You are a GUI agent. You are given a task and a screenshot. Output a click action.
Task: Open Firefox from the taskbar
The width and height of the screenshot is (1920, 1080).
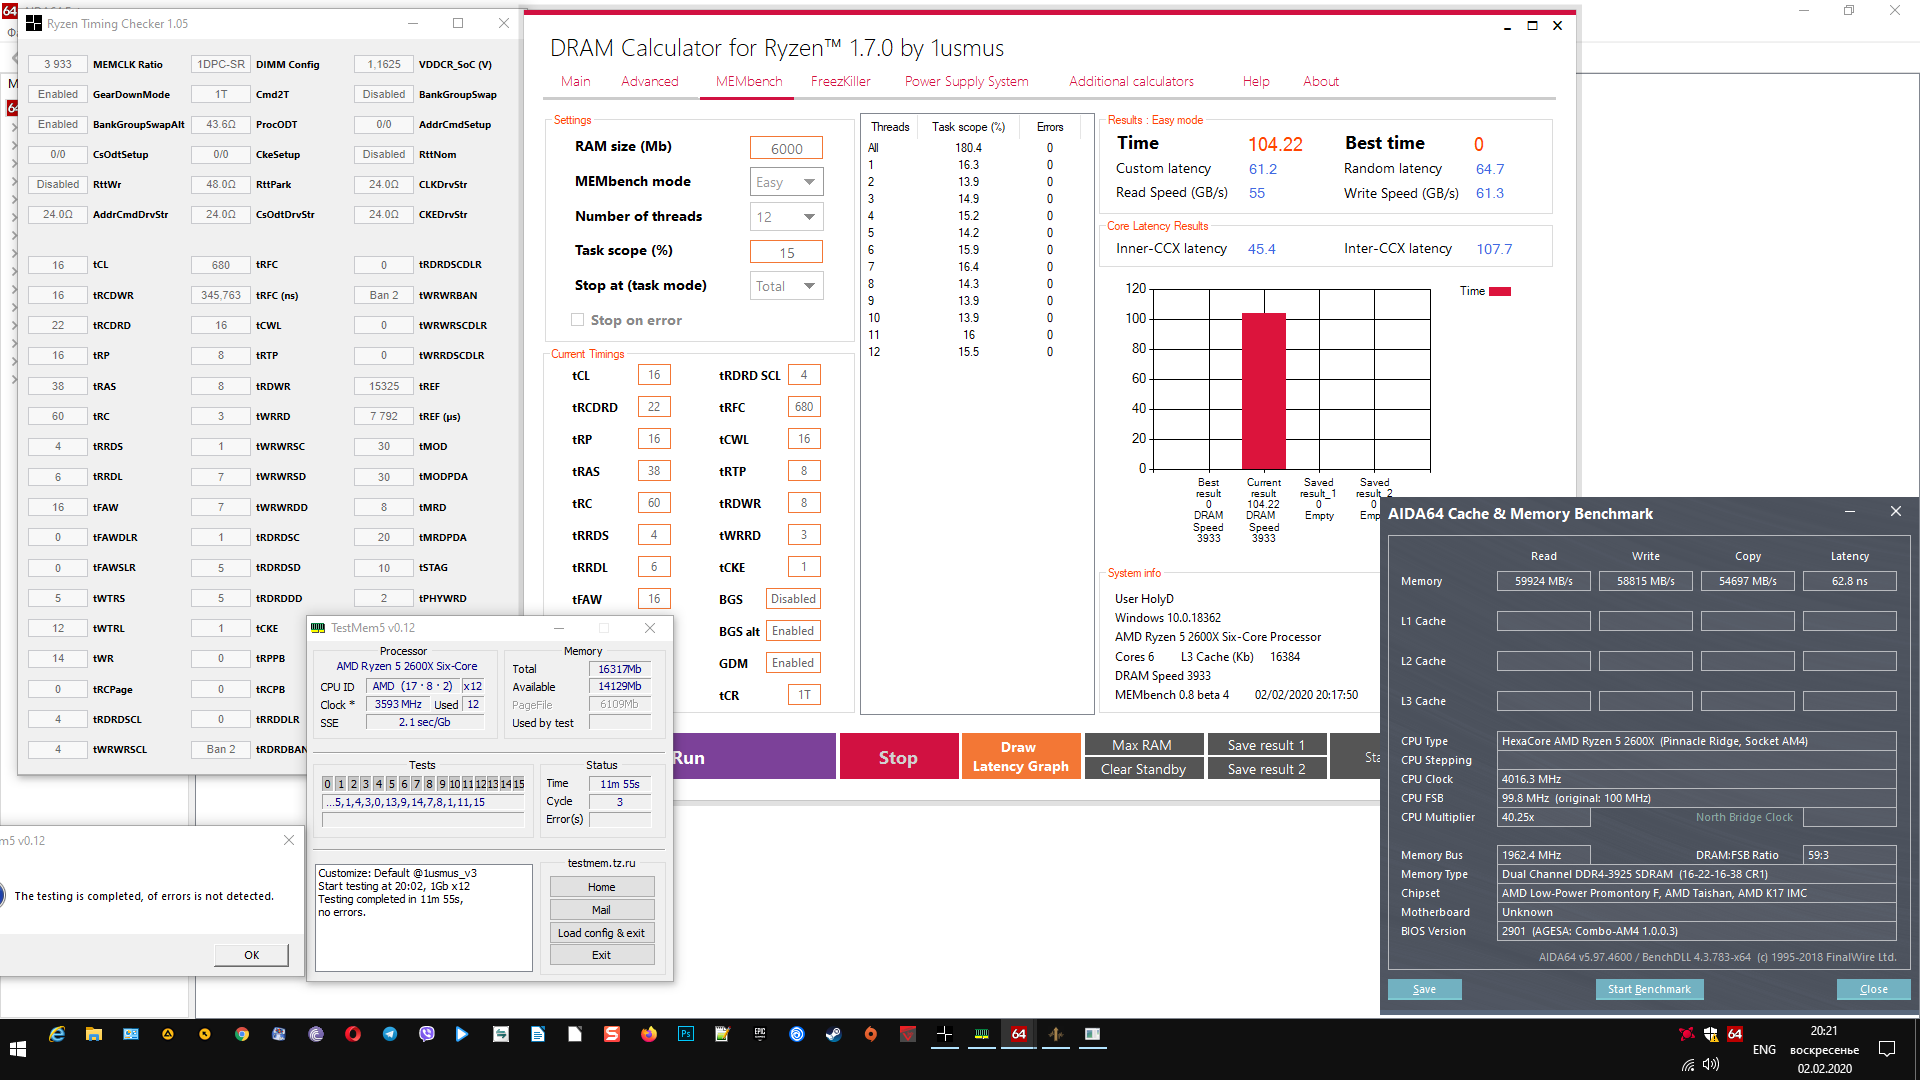649,1034
